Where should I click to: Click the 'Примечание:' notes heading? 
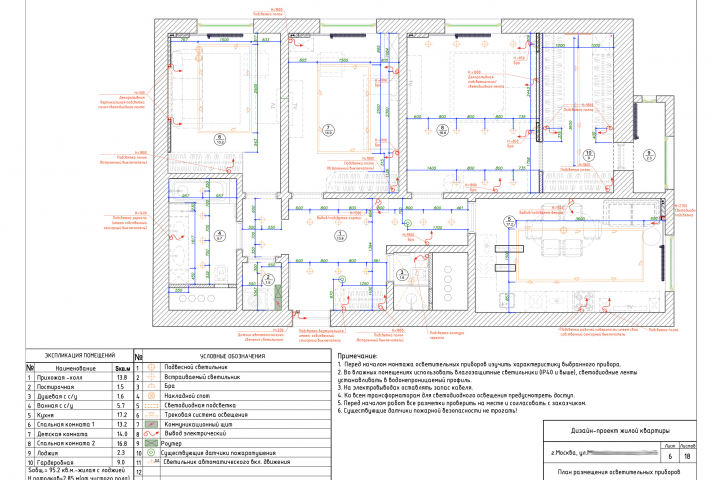point(358,356)
